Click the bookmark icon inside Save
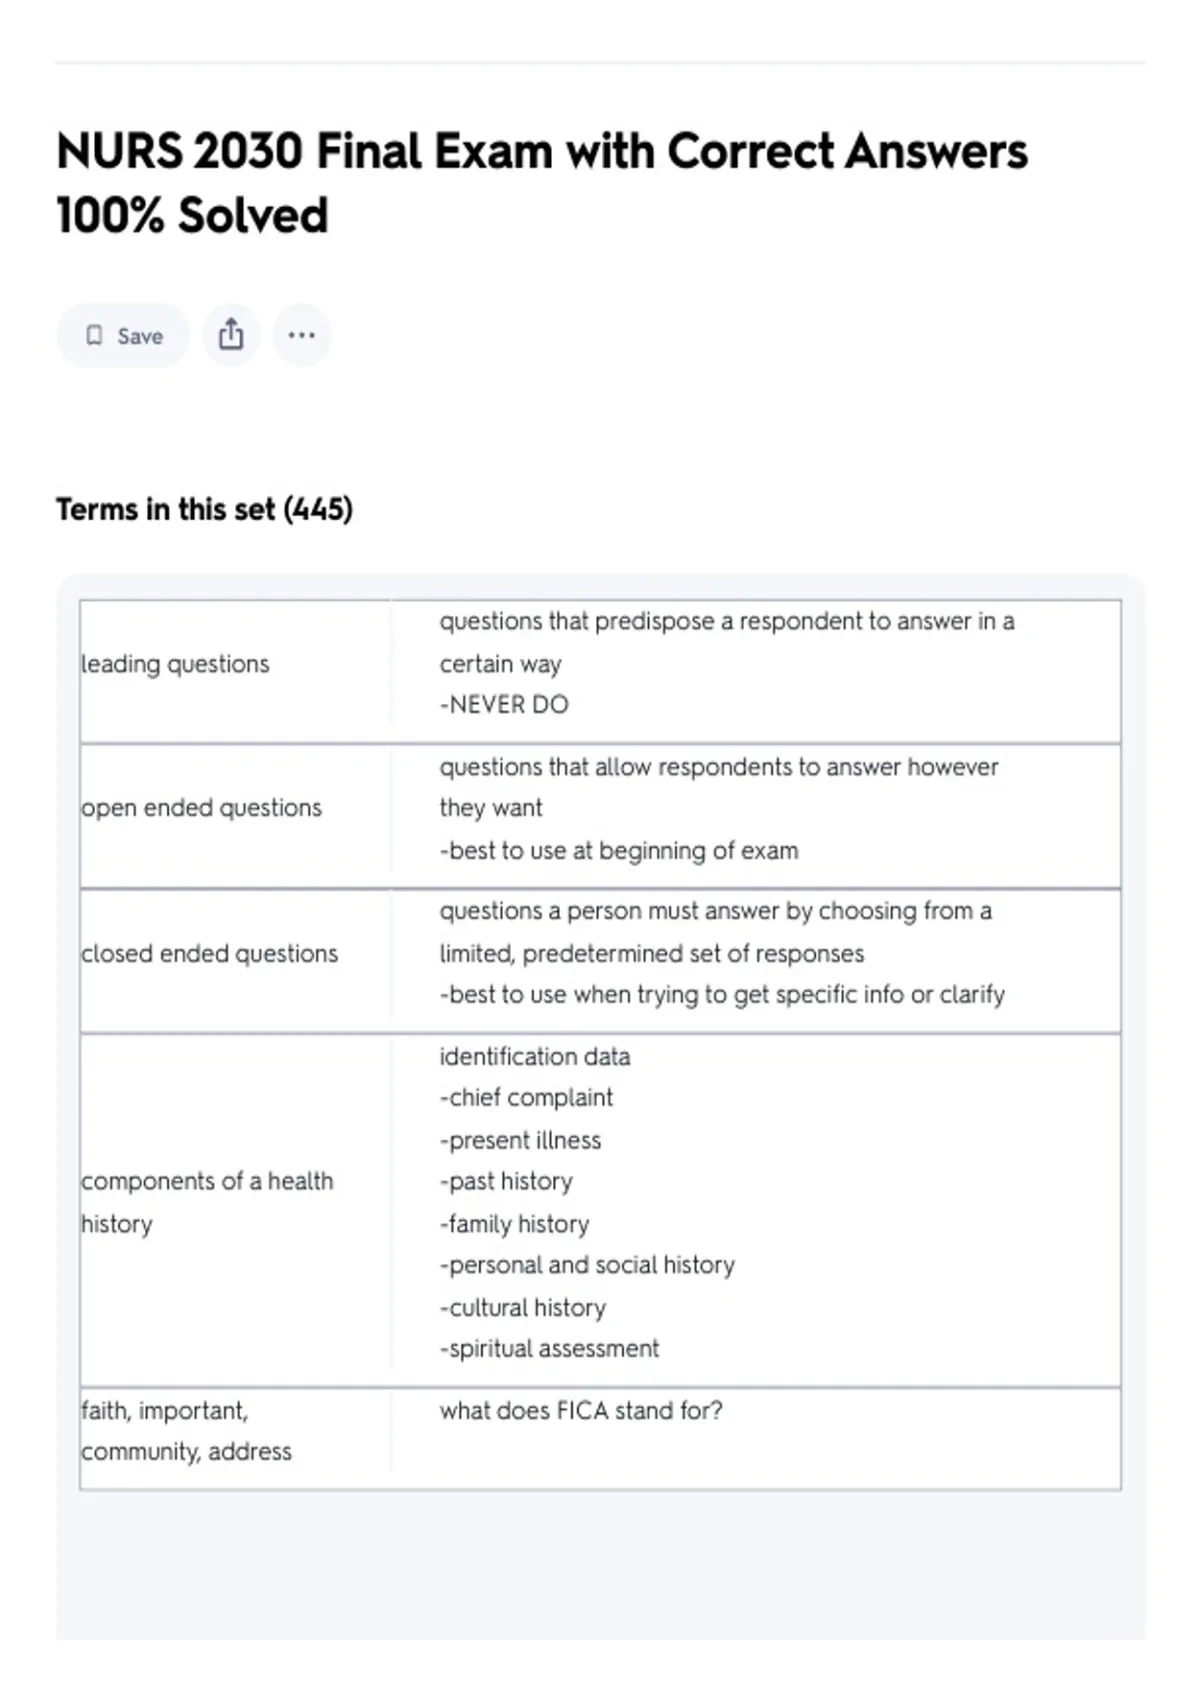Viewport: 1200px width, 1700px height. (94, 336)
